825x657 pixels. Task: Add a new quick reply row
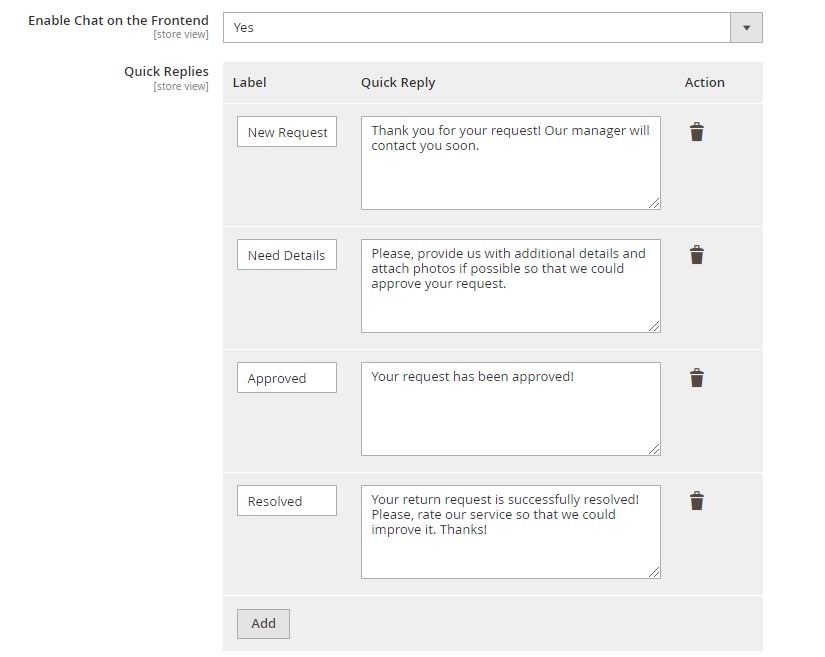pos(263,624)
